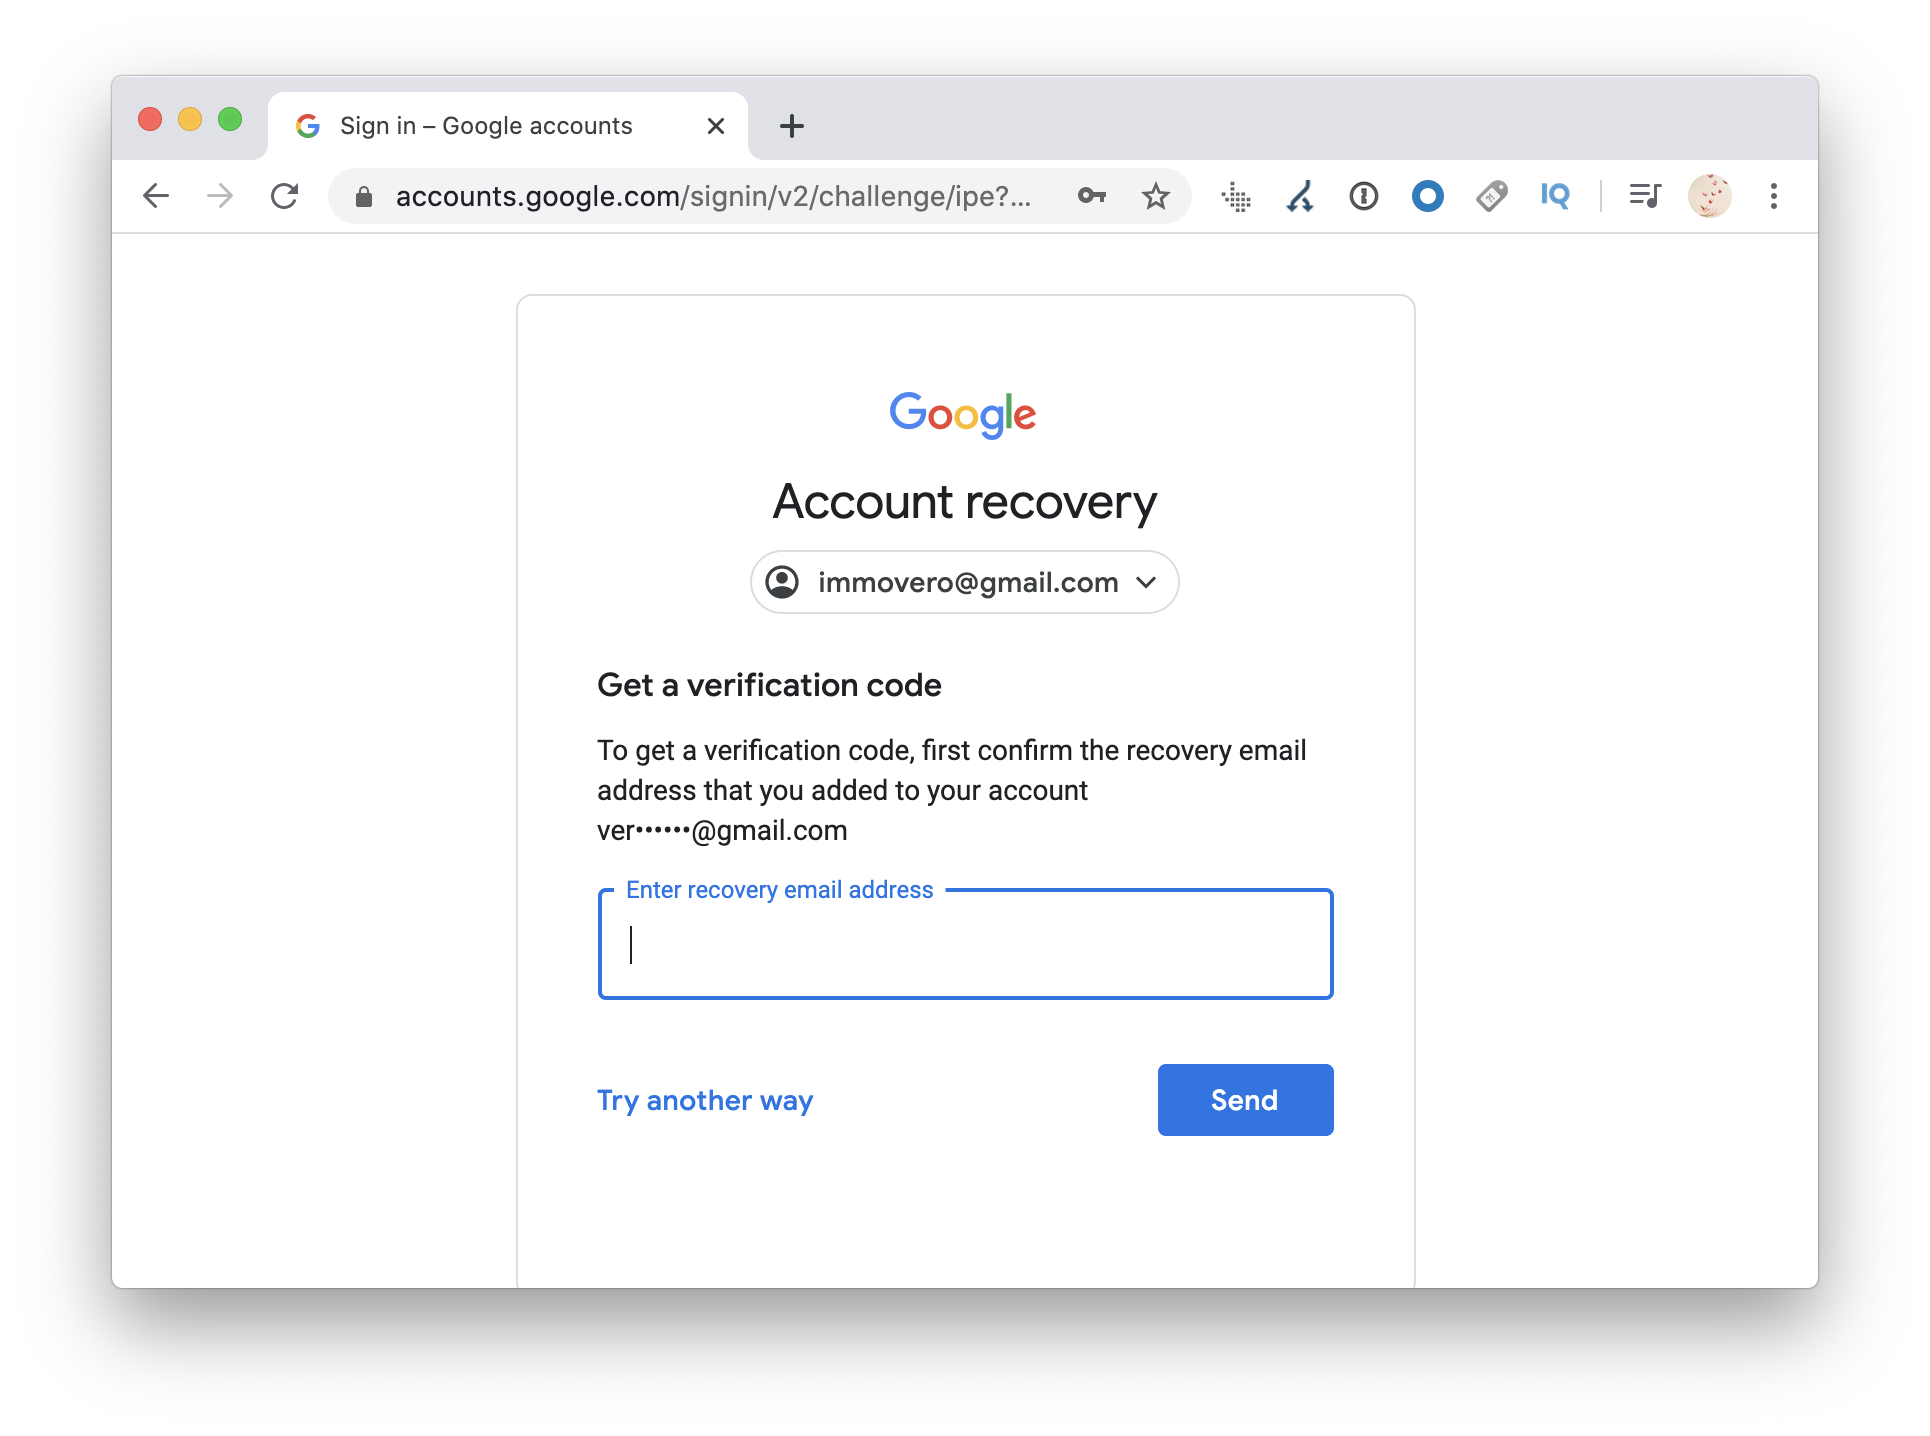Click the back navigation arrow
This screenshot has width=1930, height=1436.
click(155, 195)
